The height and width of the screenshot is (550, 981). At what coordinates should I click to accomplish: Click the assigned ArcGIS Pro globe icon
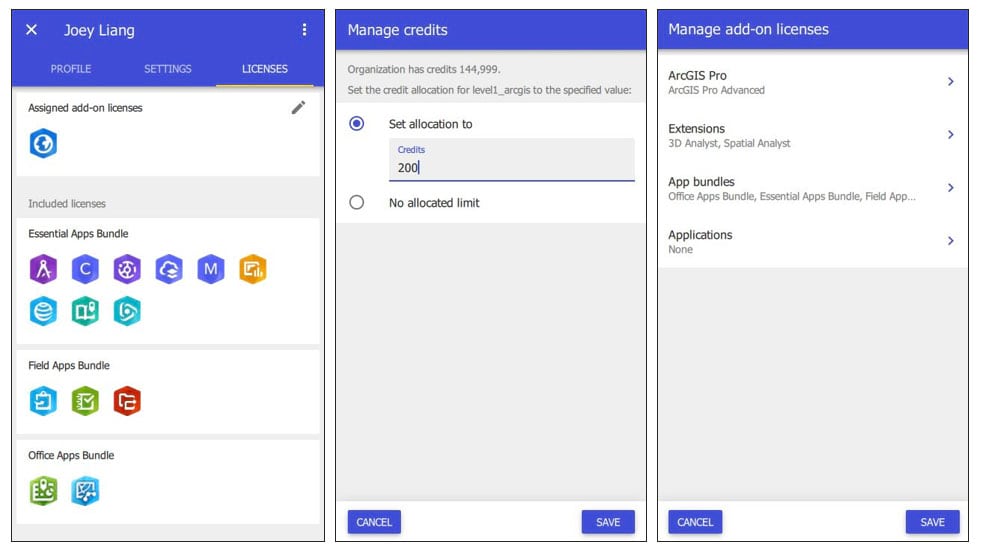(x=43, y=143)
